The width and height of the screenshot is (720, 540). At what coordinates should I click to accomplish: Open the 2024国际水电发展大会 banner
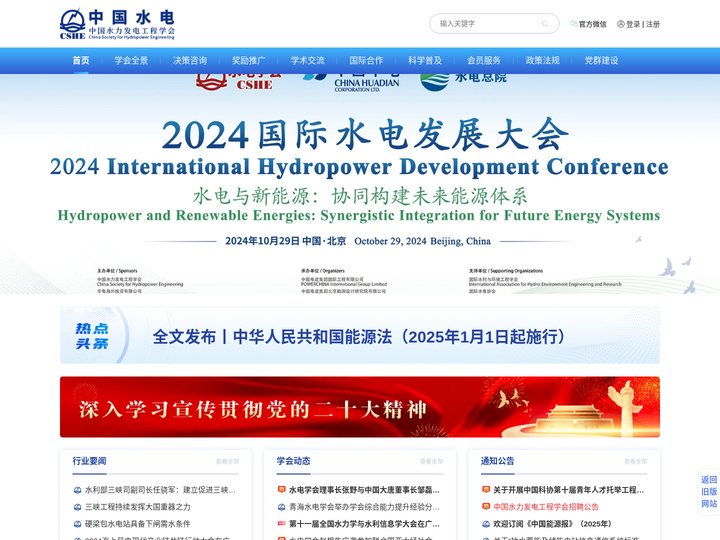[x=360, y=184]
